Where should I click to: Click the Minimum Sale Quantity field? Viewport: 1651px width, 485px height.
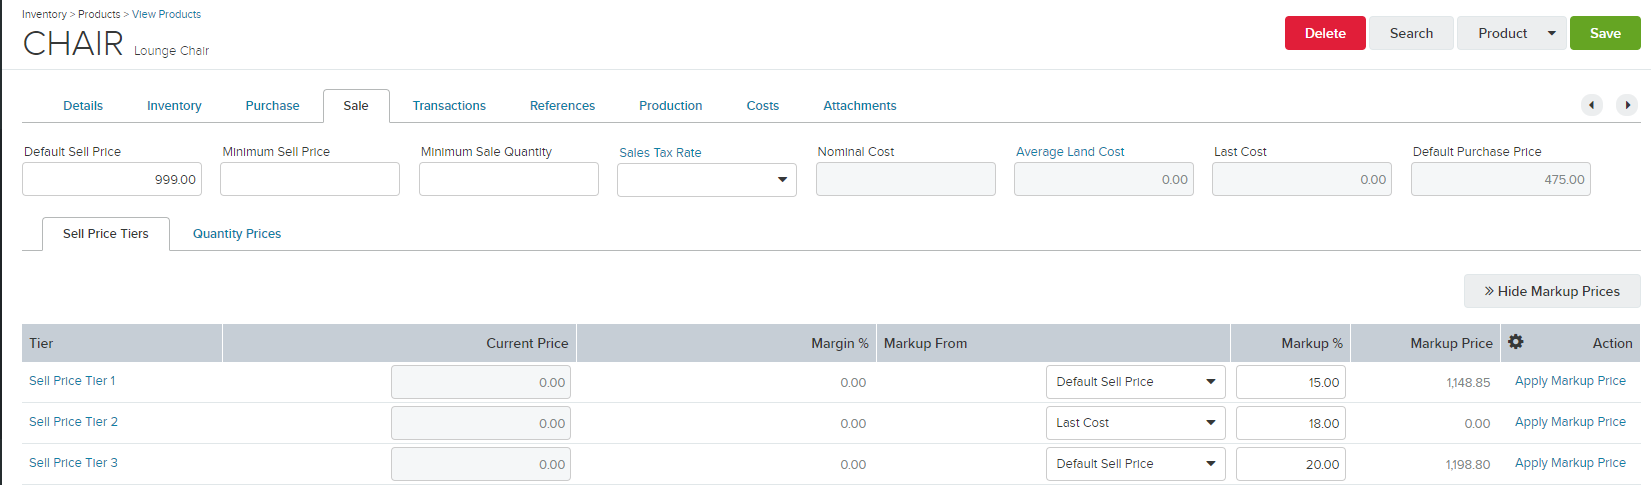click(x=509, y=180)
